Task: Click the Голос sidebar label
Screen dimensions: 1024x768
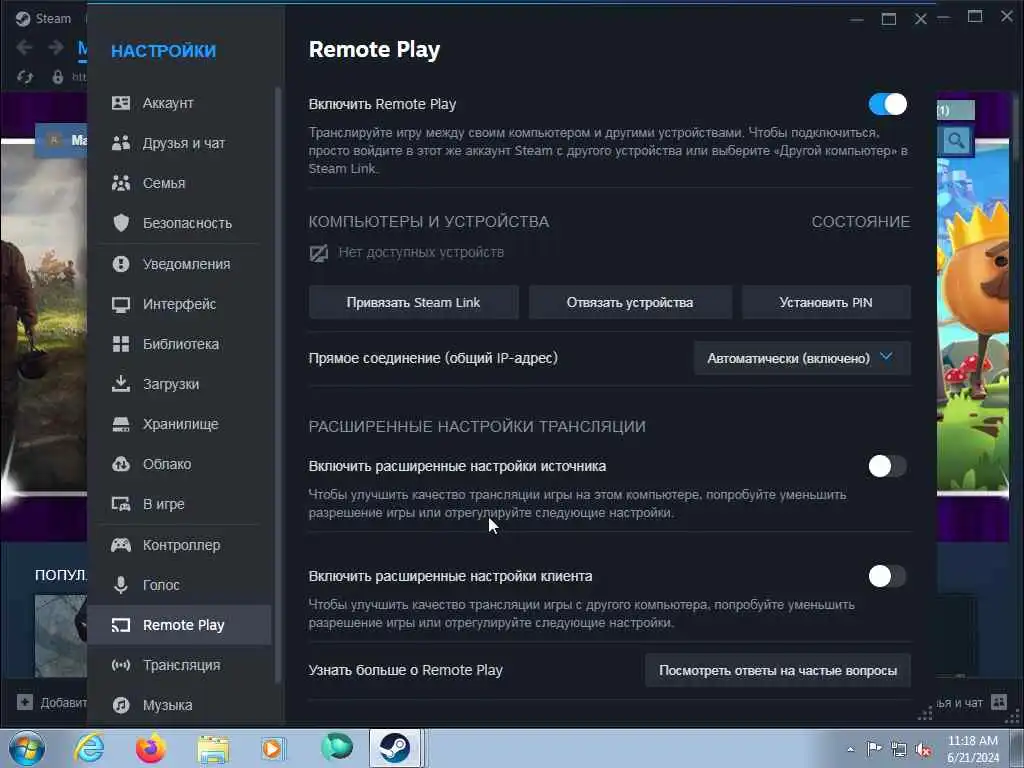Action: click(x=161, y=584)
